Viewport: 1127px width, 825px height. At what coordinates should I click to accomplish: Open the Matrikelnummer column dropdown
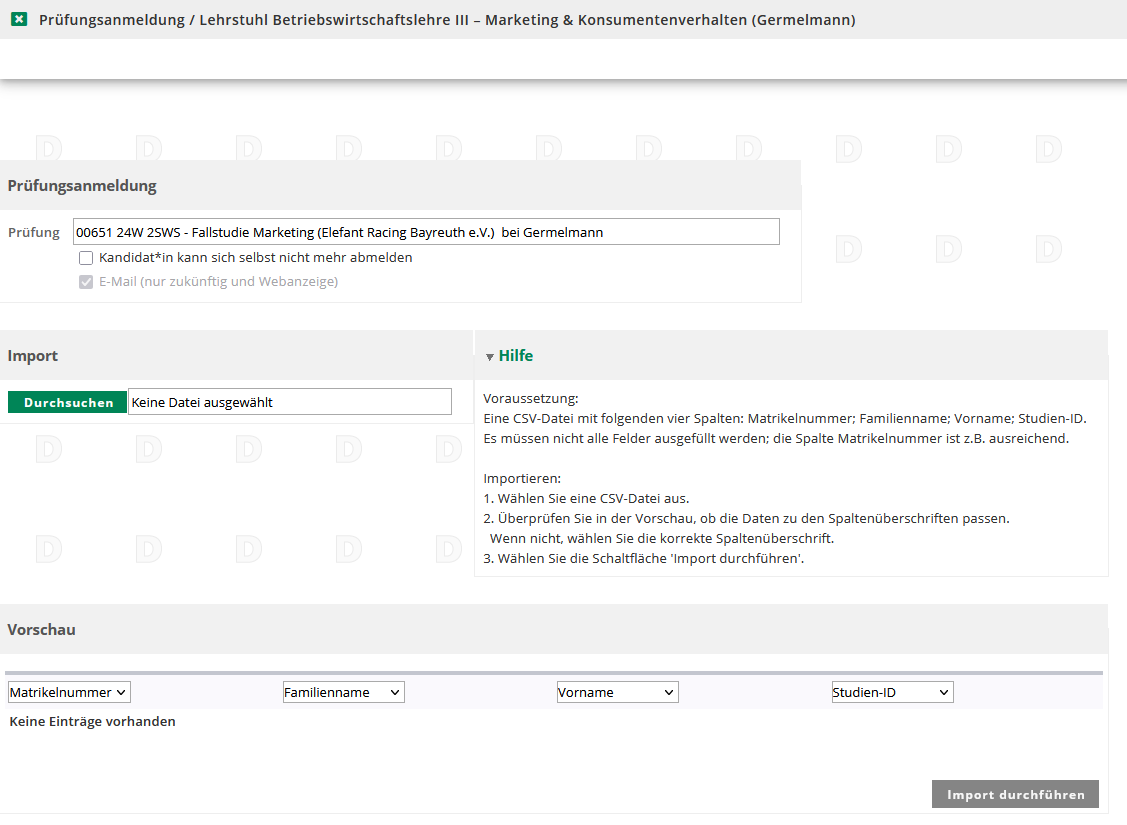69,692
